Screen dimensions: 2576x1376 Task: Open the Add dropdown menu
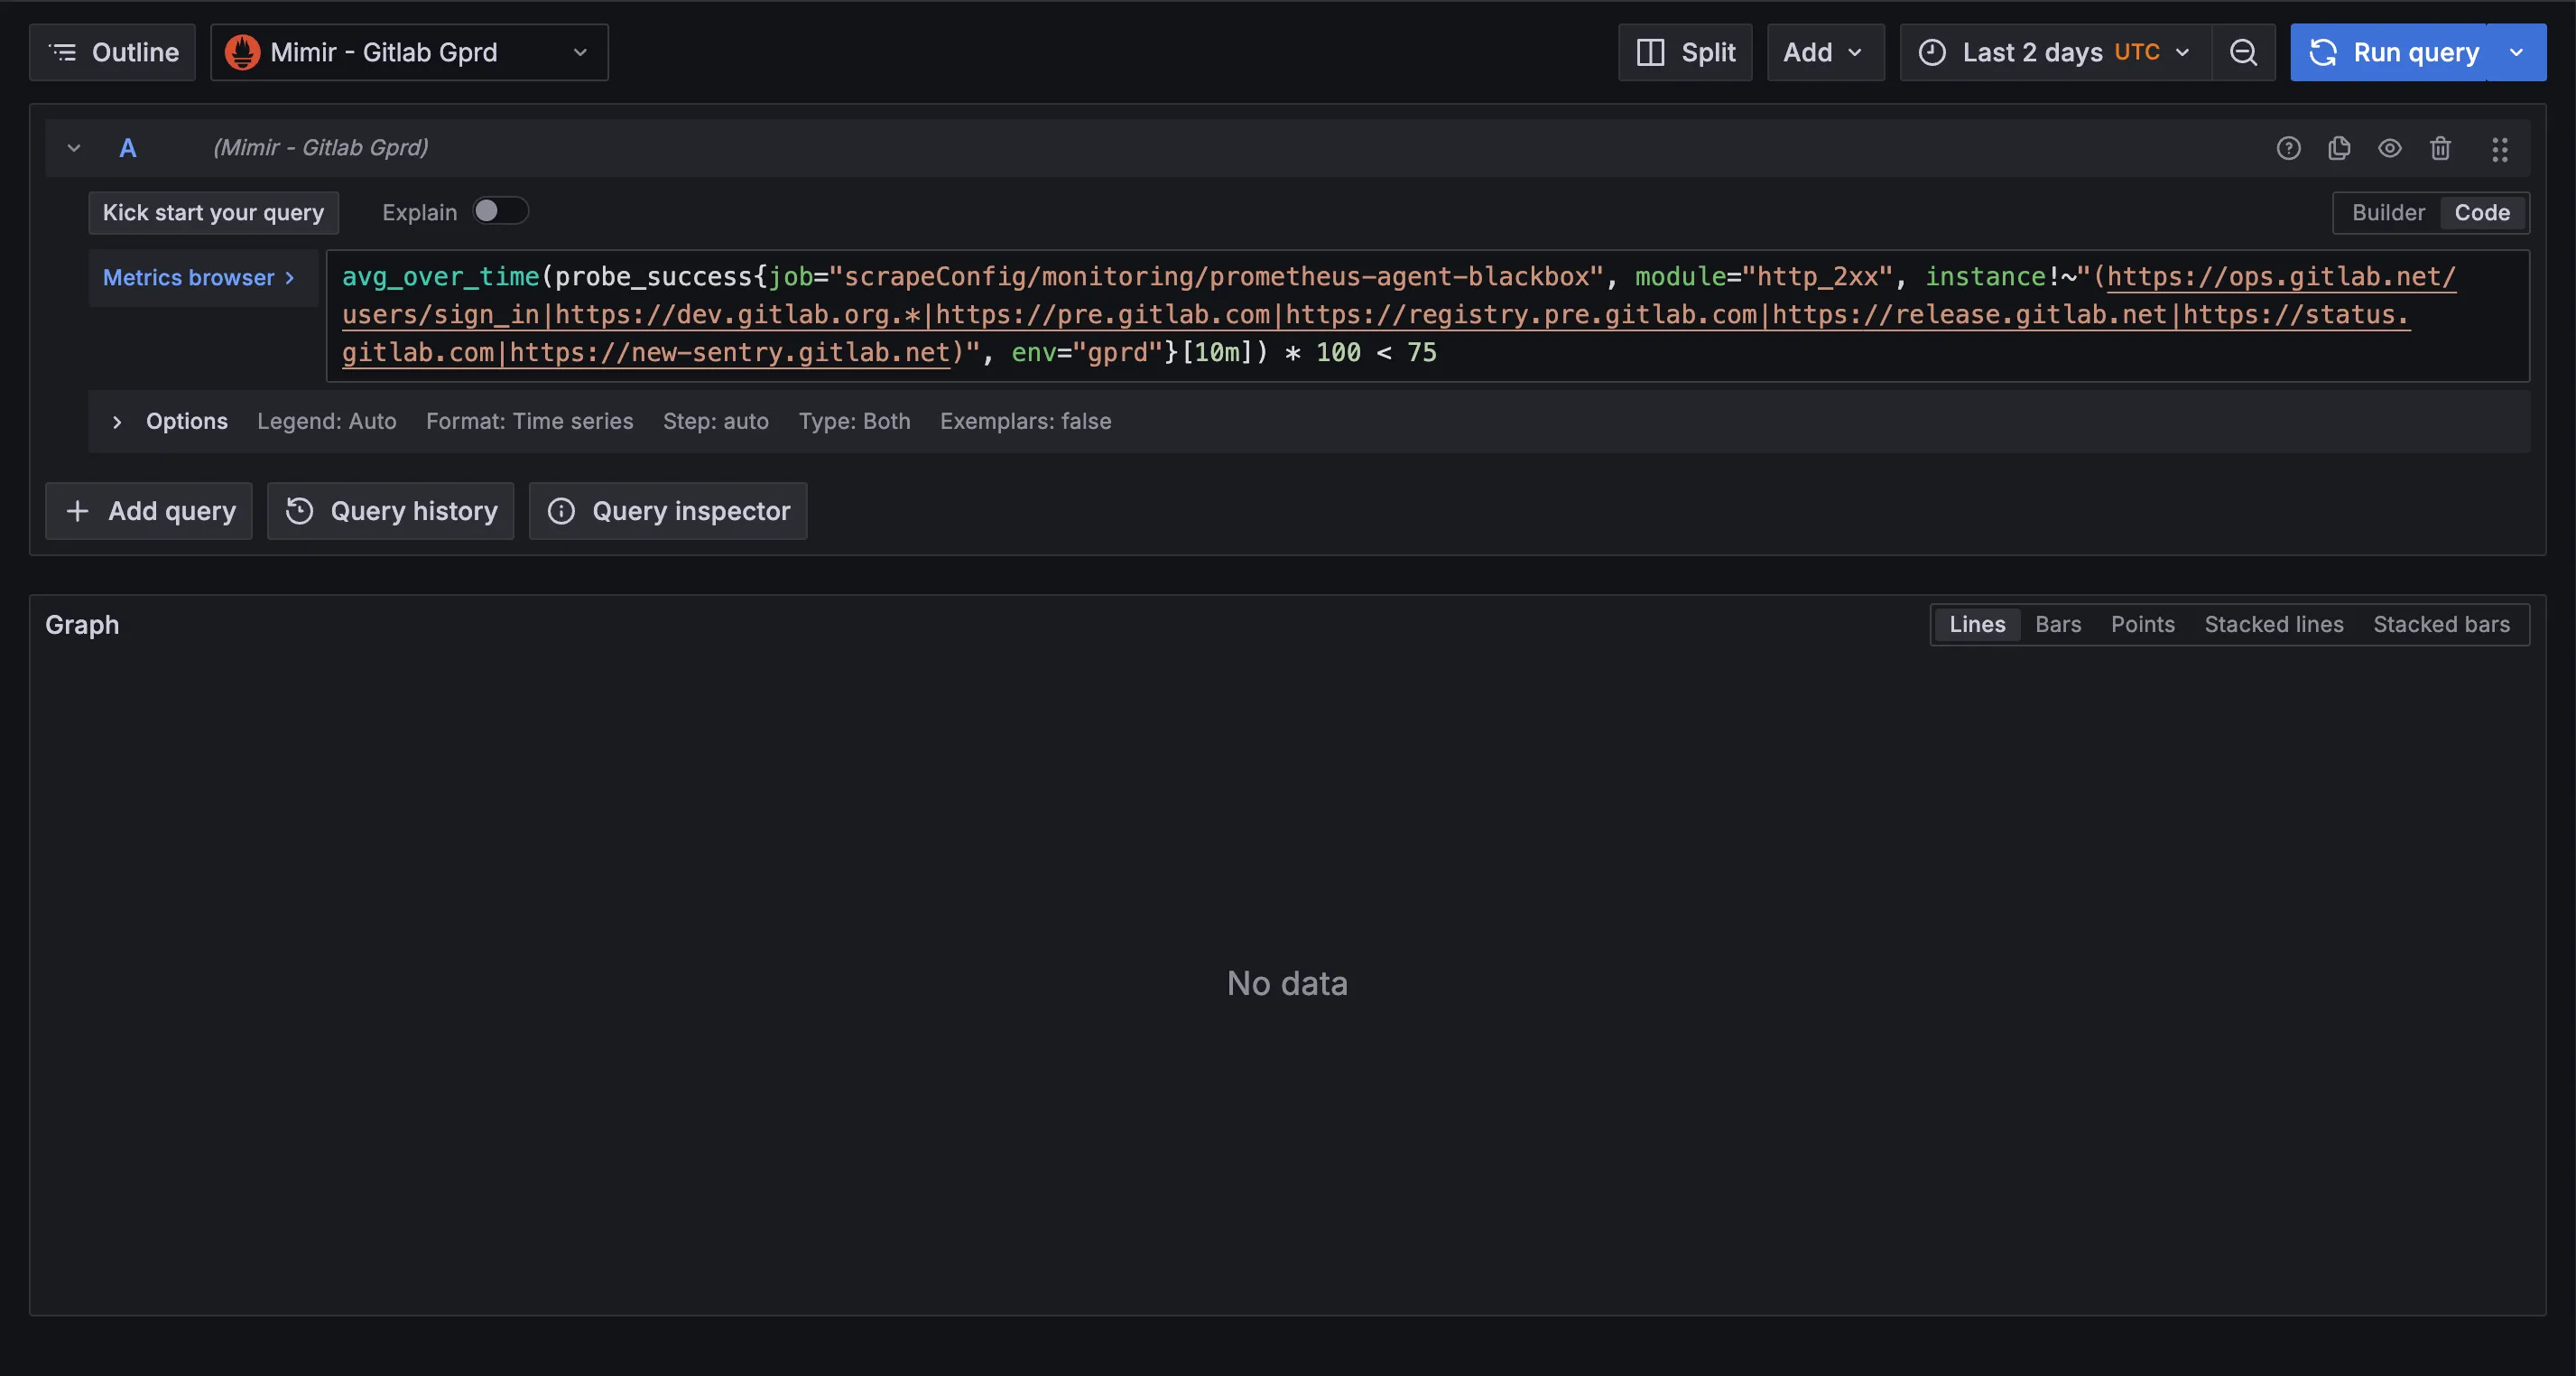point(1825,52)
